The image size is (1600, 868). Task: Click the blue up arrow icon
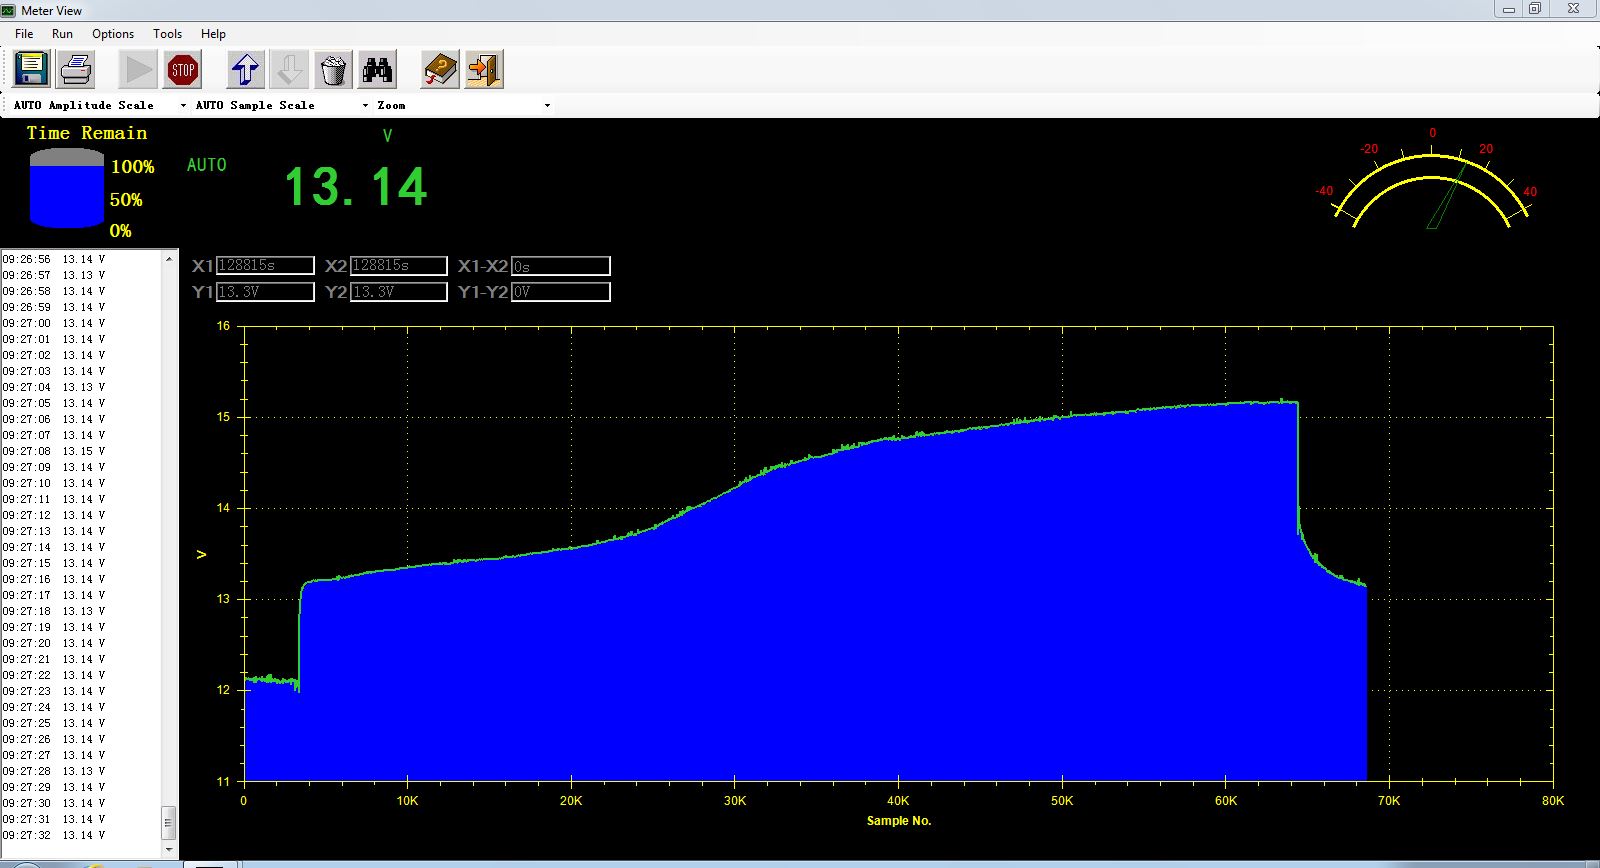[x=246, y=70]
